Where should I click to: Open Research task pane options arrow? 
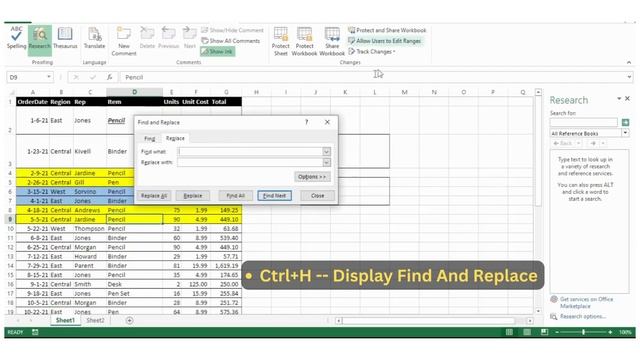(619, 99)
